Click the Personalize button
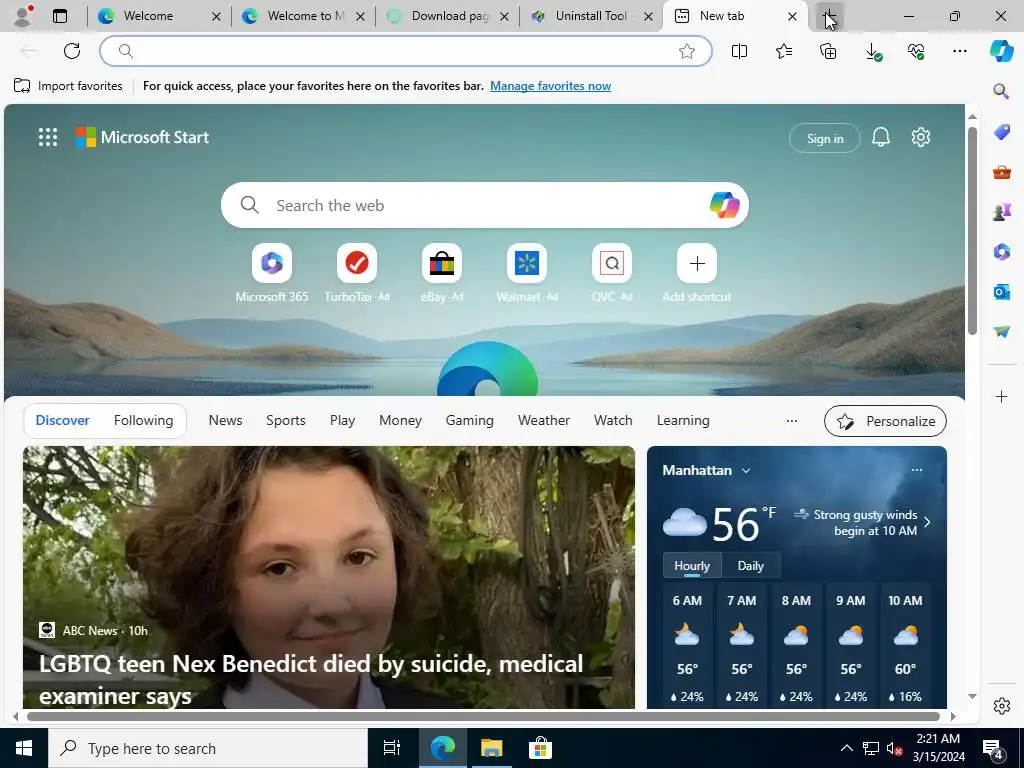The width and height of the screenshot is (1024, 768). coord(886,421)
